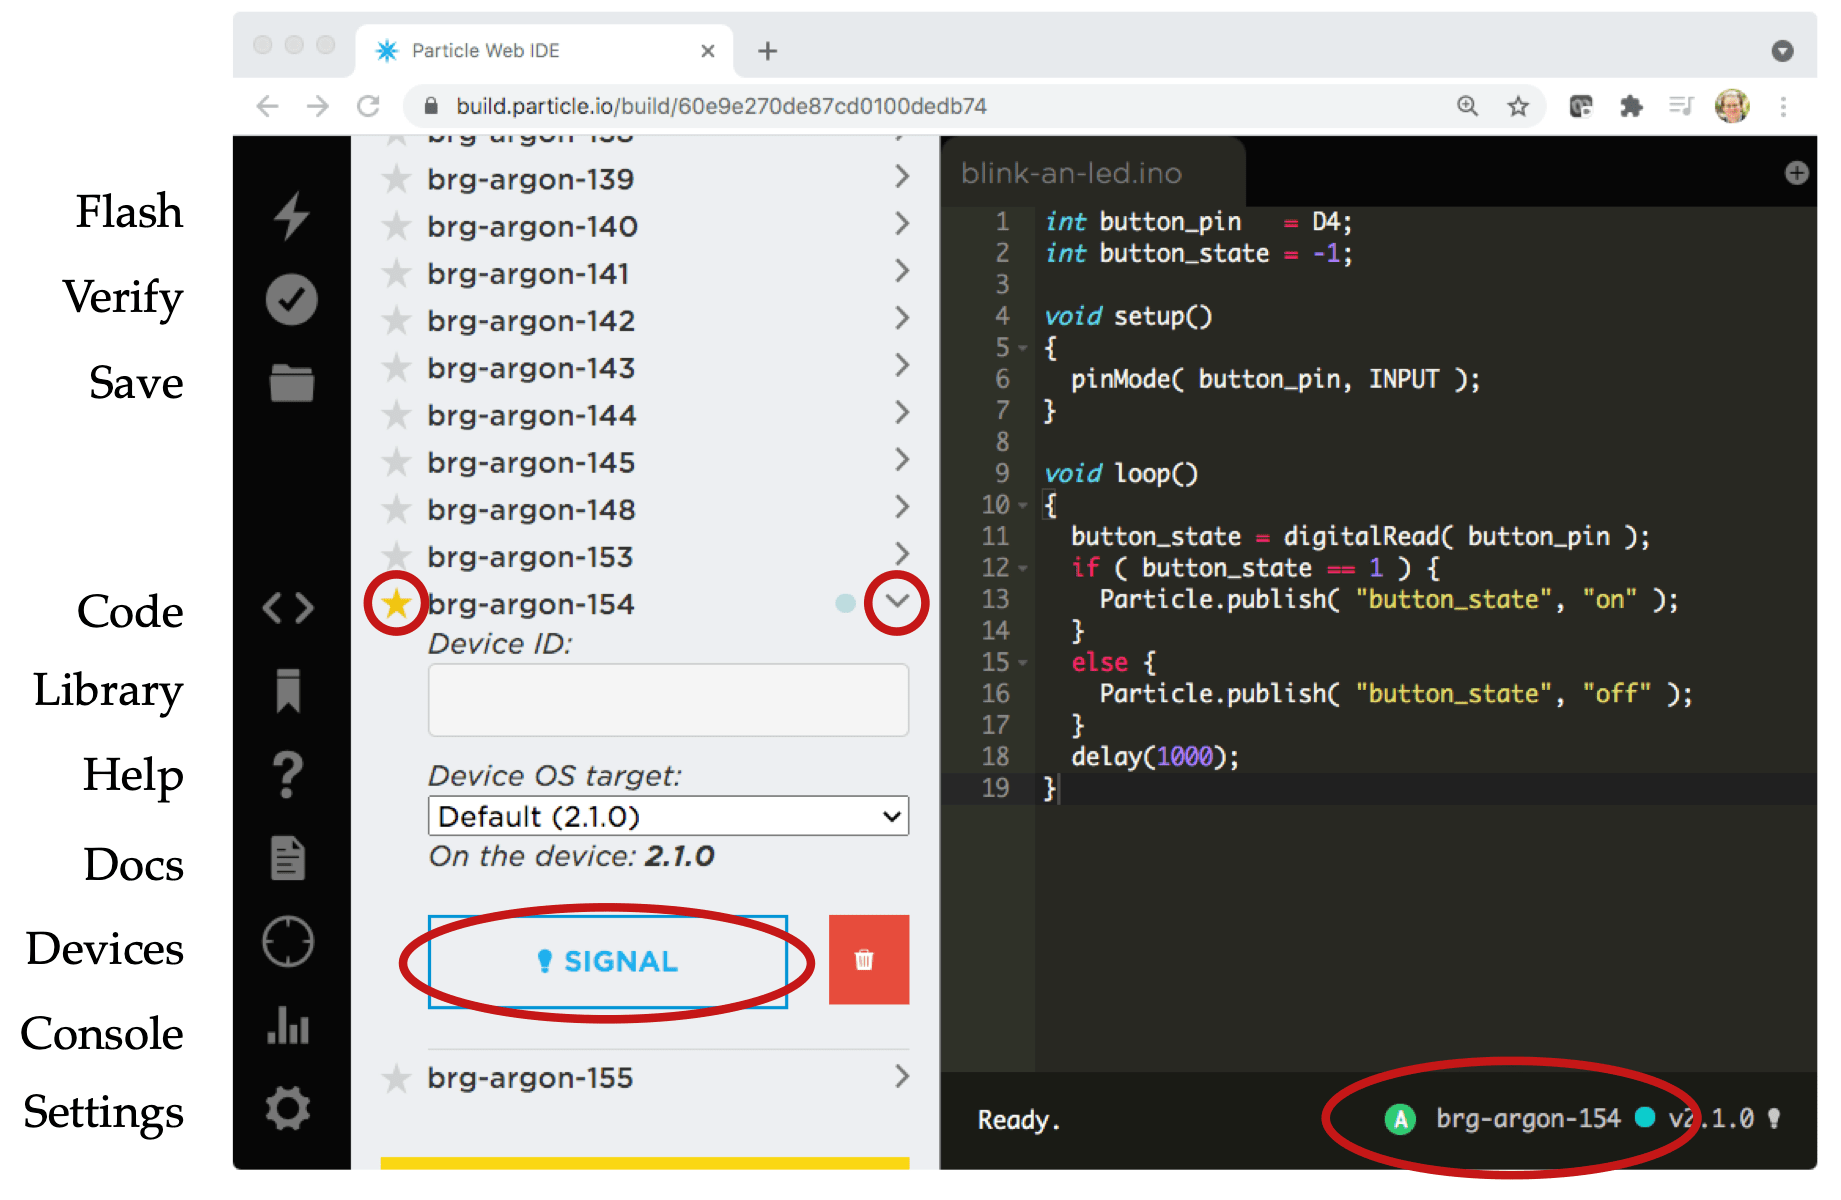Screen dimensions: 1841x1200
Task: Open the browser extensions puzzle icon
Action: (1631, 106)
